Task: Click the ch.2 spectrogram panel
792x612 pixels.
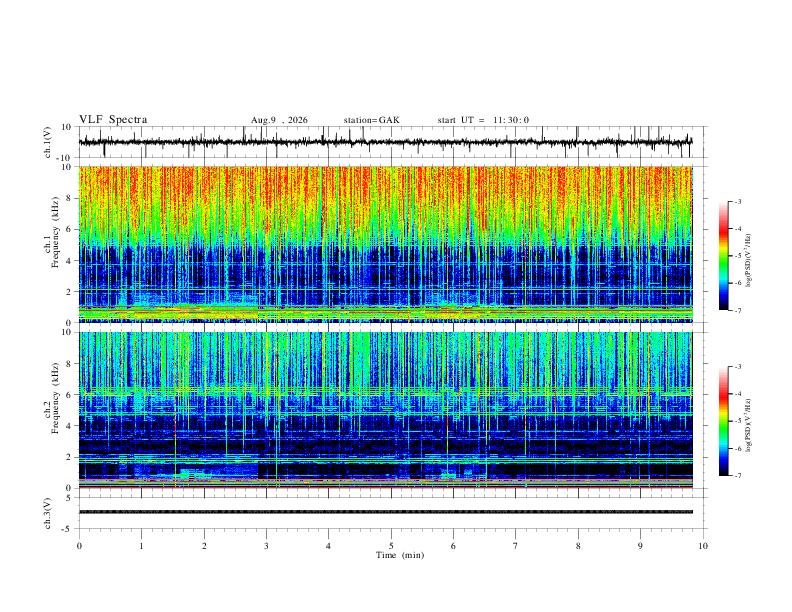Action: pyautogui.click(x=385, y=410)
